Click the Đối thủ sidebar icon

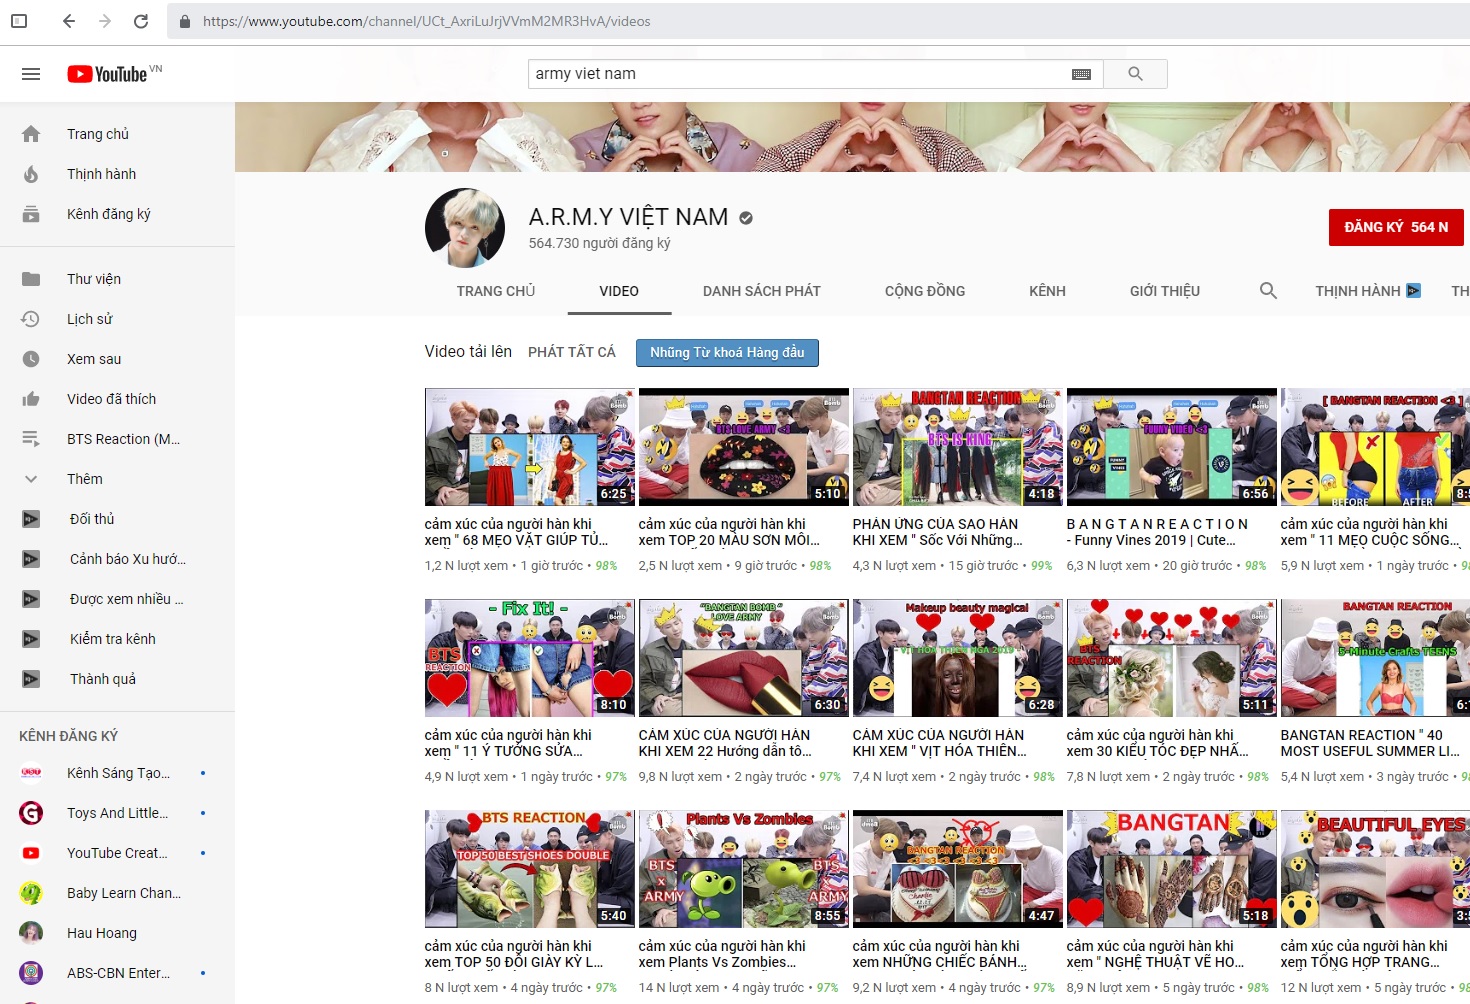31,519
